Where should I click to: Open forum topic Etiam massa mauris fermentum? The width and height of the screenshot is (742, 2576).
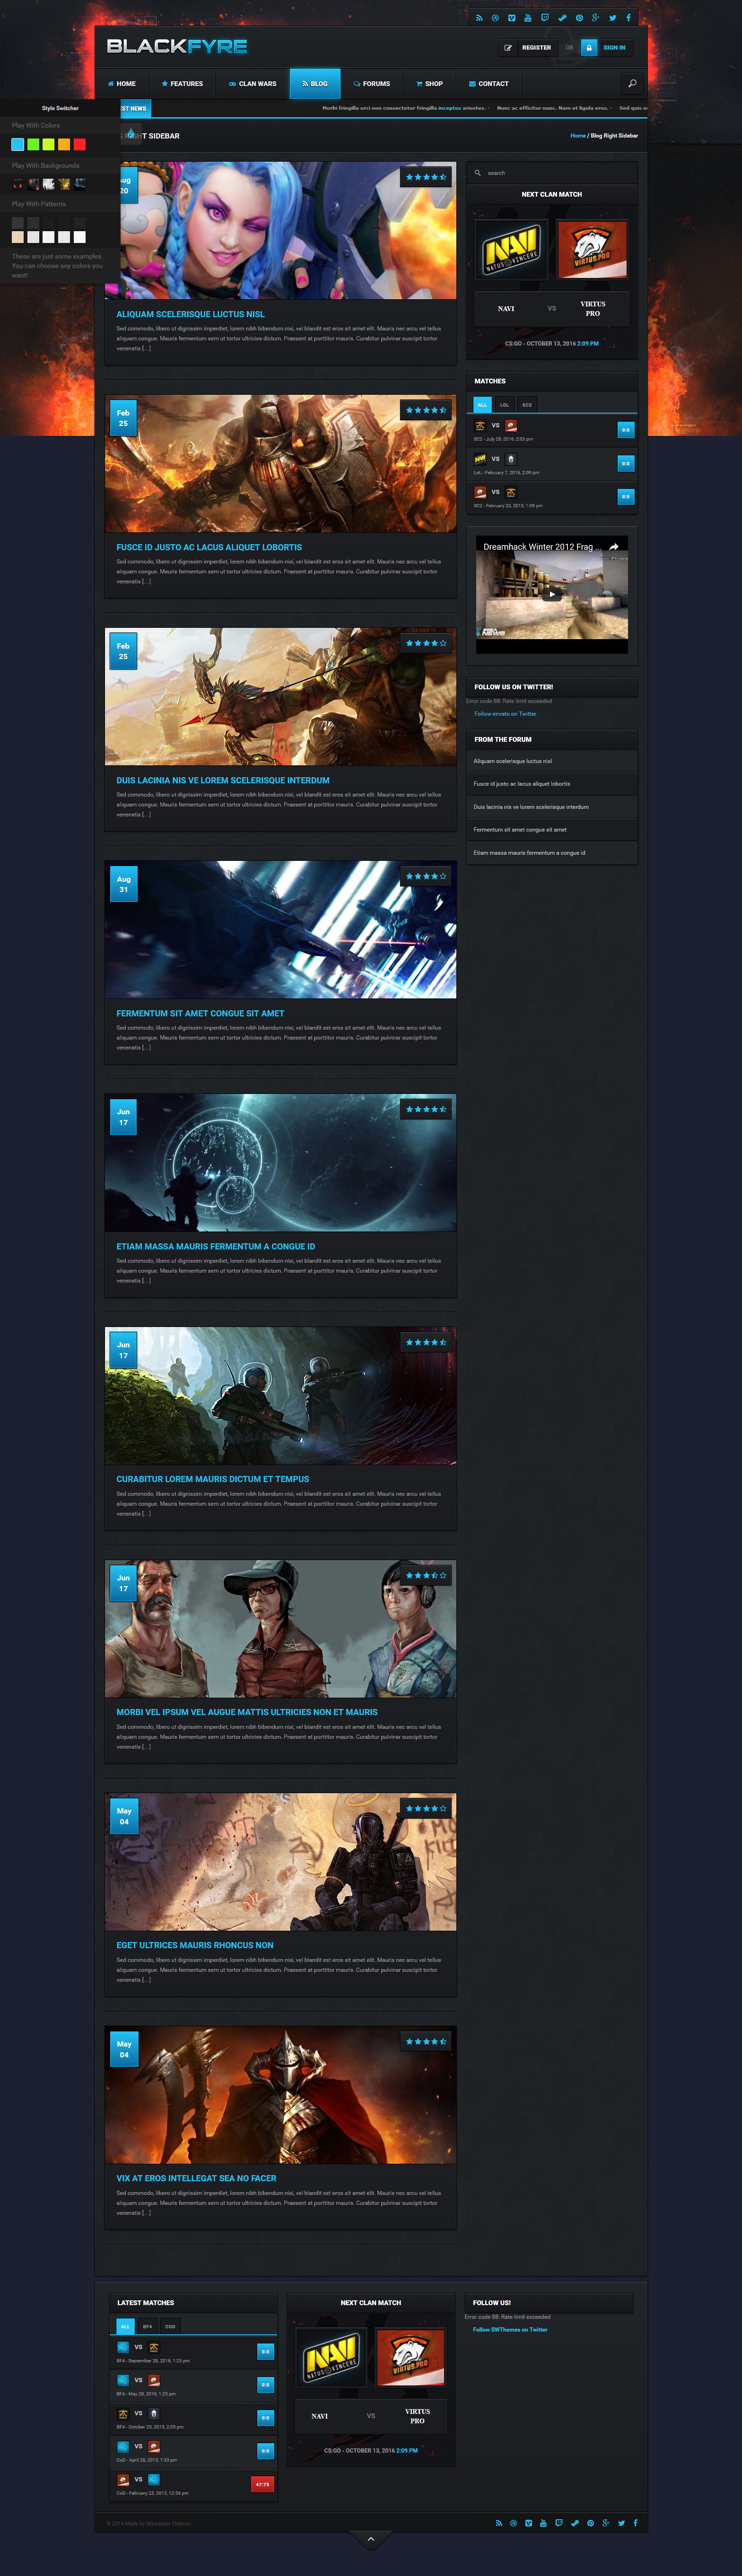tap(529, 853)
